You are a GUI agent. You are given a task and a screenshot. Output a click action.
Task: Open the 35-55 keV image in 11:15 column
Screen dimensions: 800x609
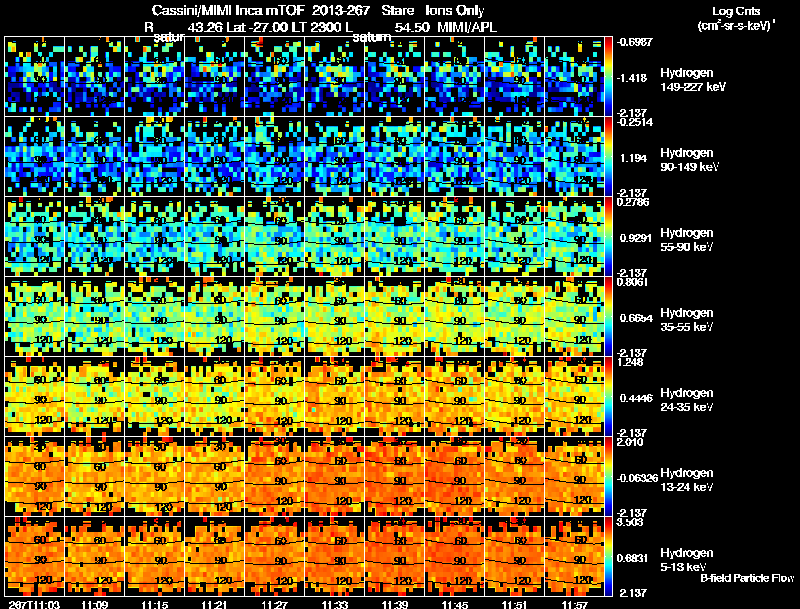click(x=155, y=316)
